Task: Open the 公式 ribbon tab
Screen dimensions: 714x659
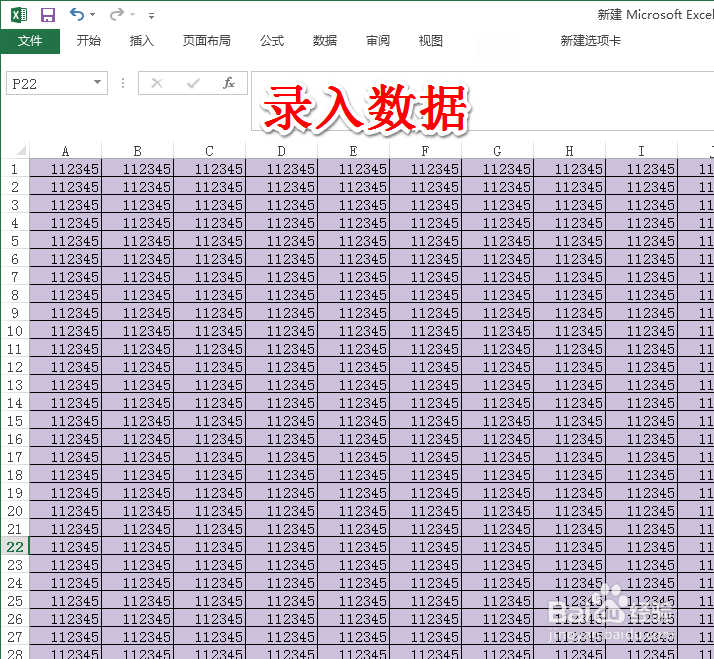Action: point(272,41)
